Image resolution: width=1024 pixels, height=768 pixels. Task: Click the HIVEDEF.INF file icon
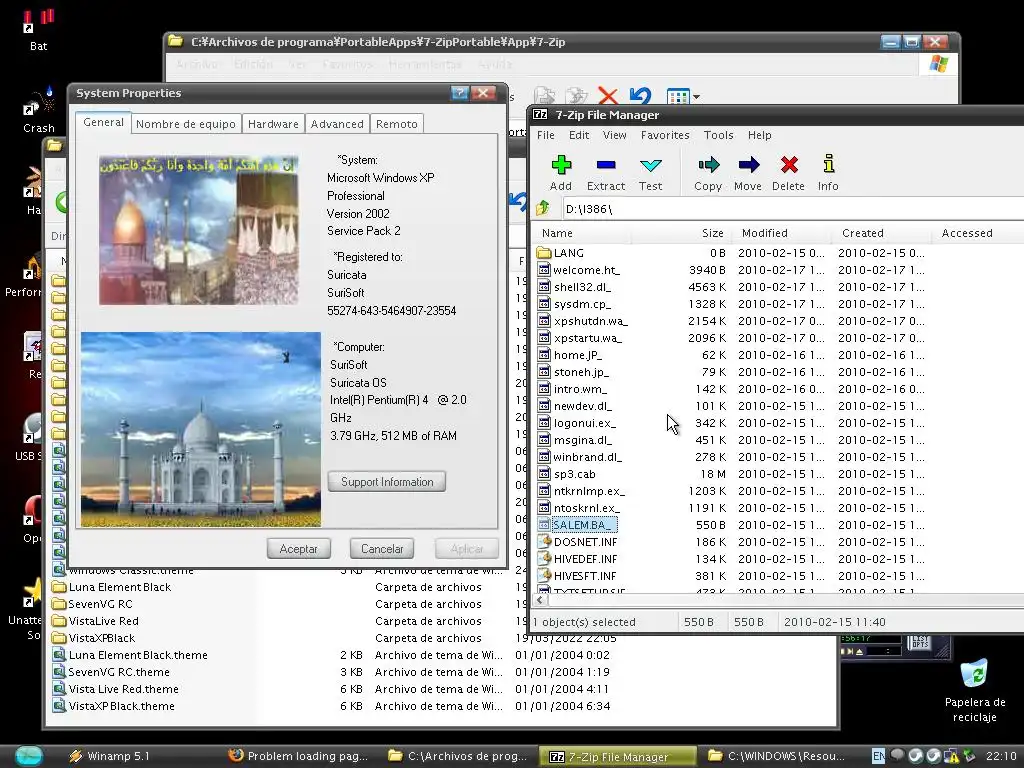[544, 558]
